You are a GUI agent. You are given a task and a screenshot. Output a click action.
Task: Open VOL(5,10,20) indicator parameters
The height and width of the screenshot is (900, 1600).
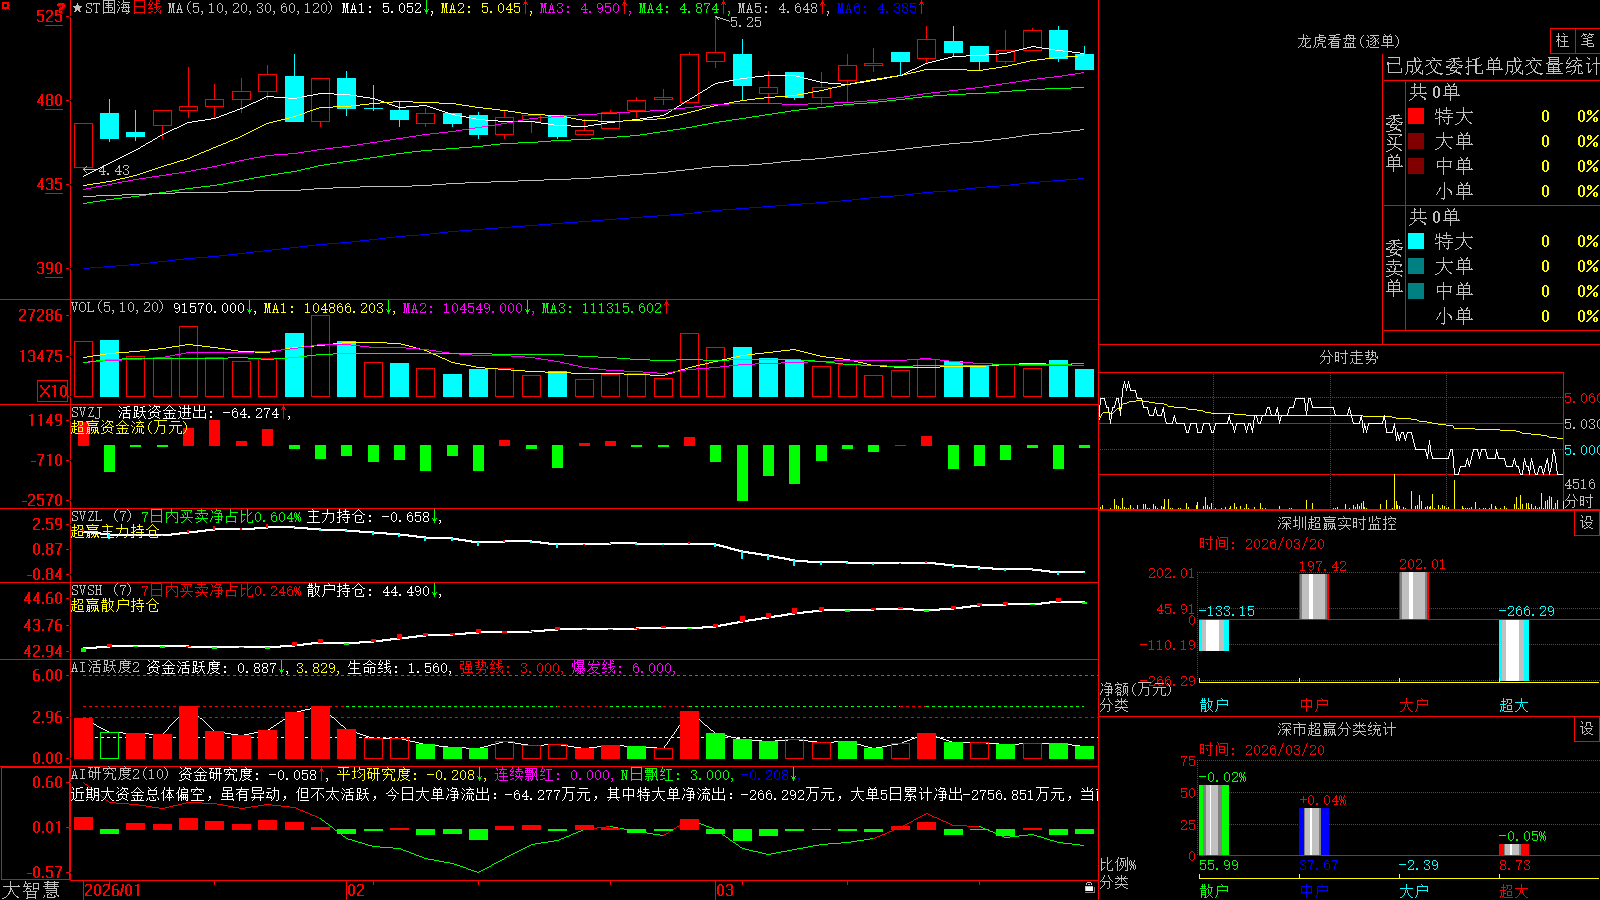(117, 308)
